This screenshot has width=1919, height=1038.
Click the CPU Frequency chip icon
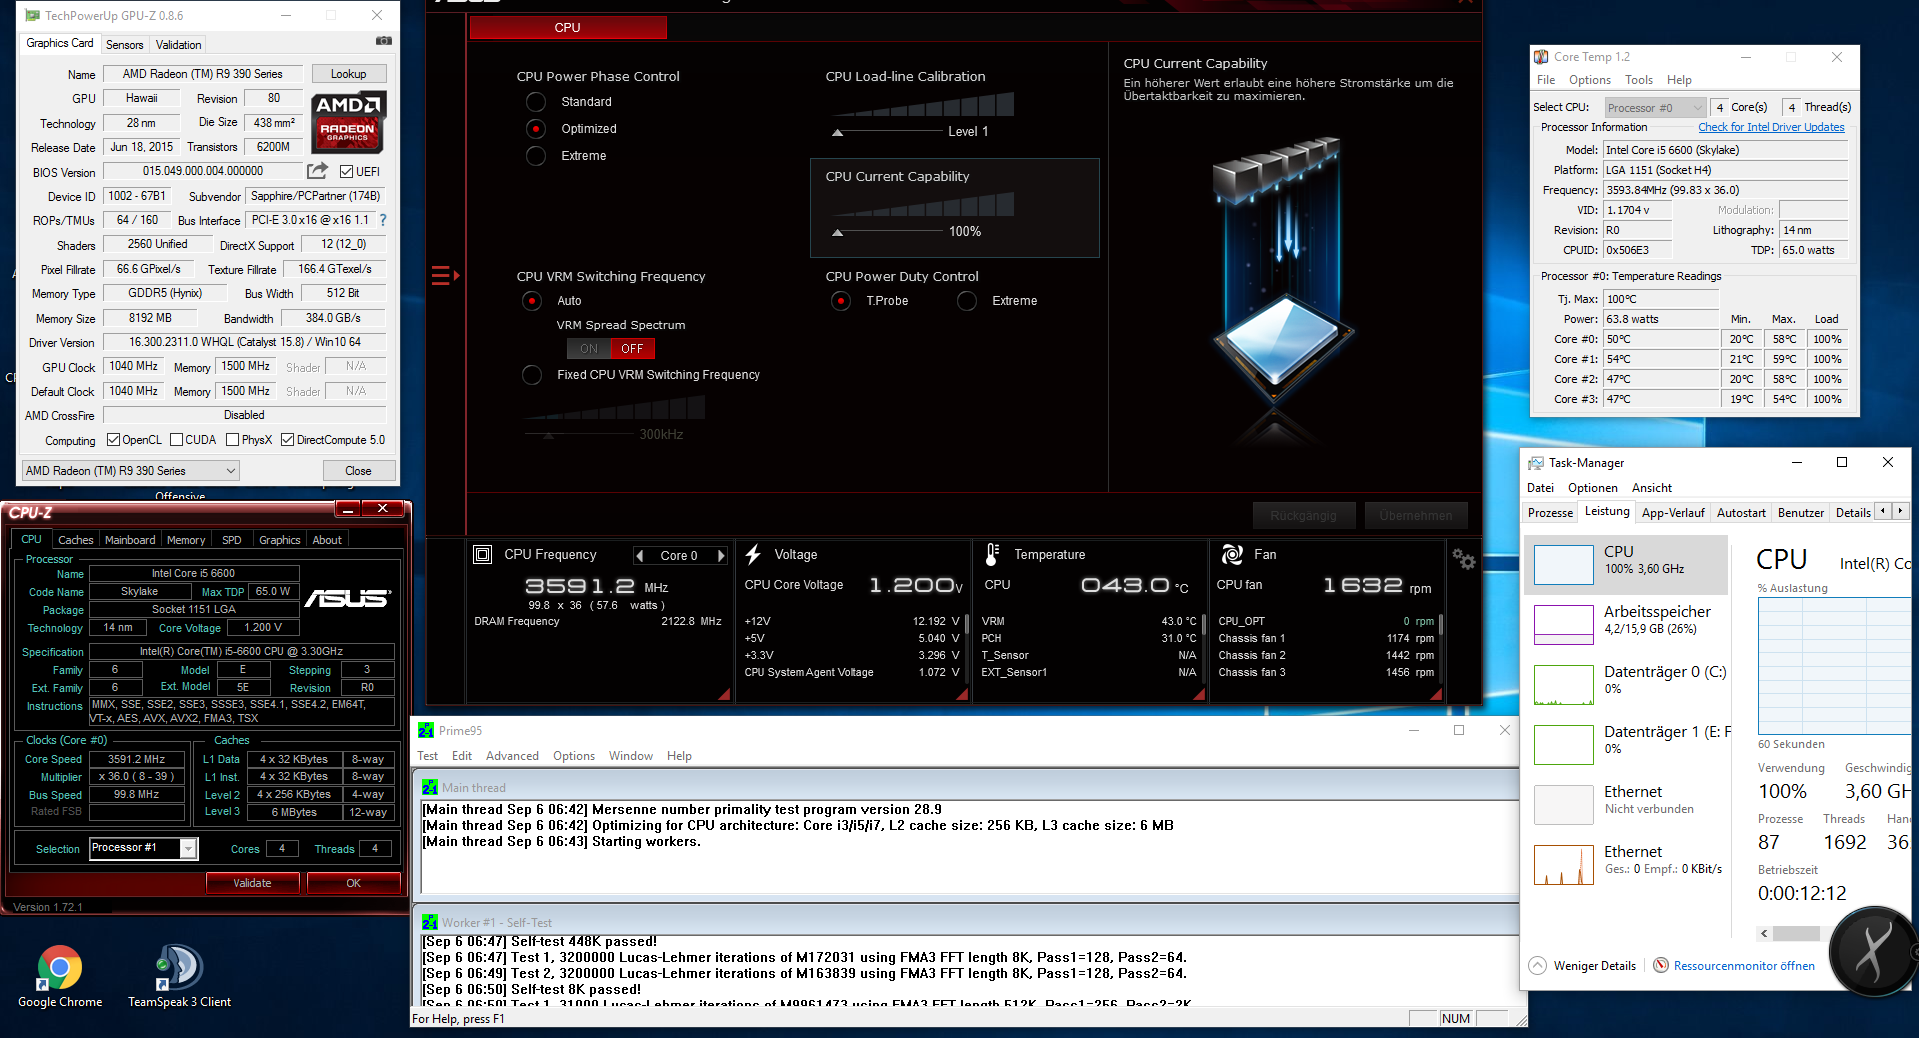click(x=483, y=555)
